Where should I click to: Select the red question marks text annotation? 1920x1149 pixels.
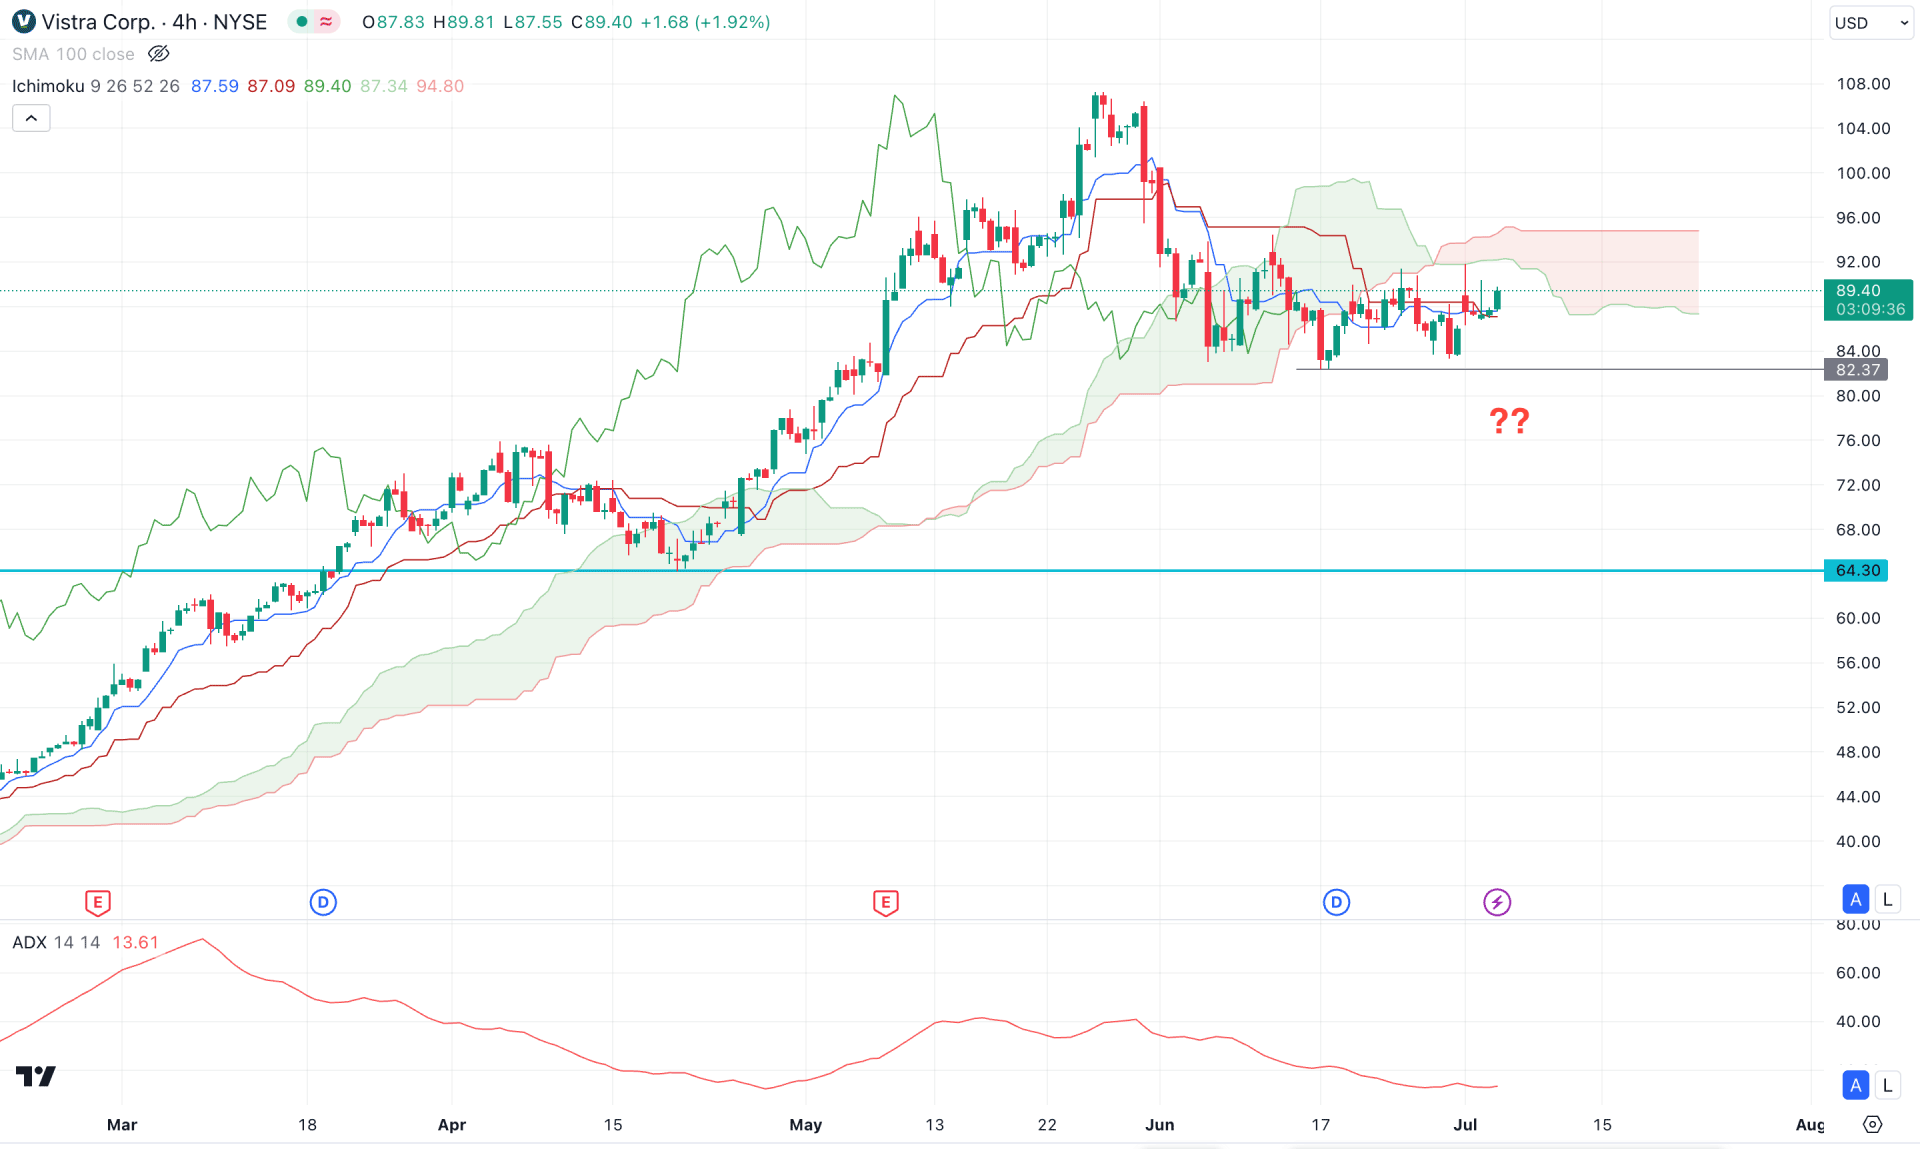pyautogui.click(x=1509, y=421)
